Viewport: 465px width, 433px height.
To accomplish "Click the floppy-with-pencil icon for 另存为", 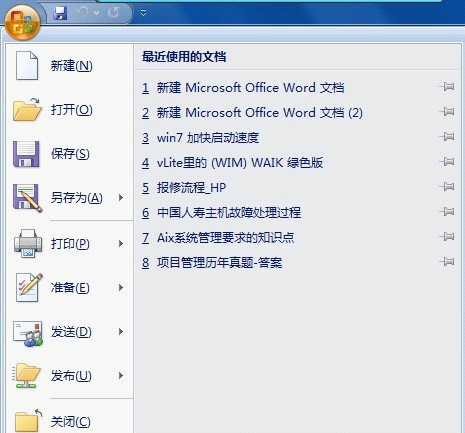I will pos(28,198).
